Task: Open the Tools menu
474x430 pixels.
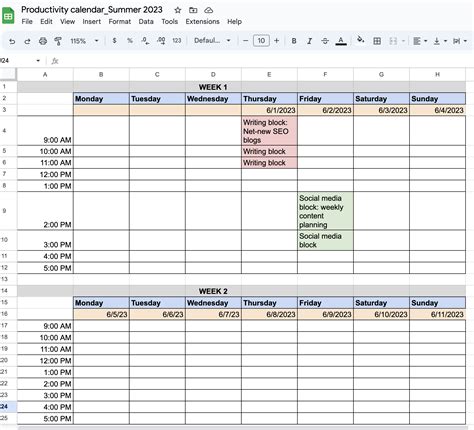Action: (x=170, y=22)
